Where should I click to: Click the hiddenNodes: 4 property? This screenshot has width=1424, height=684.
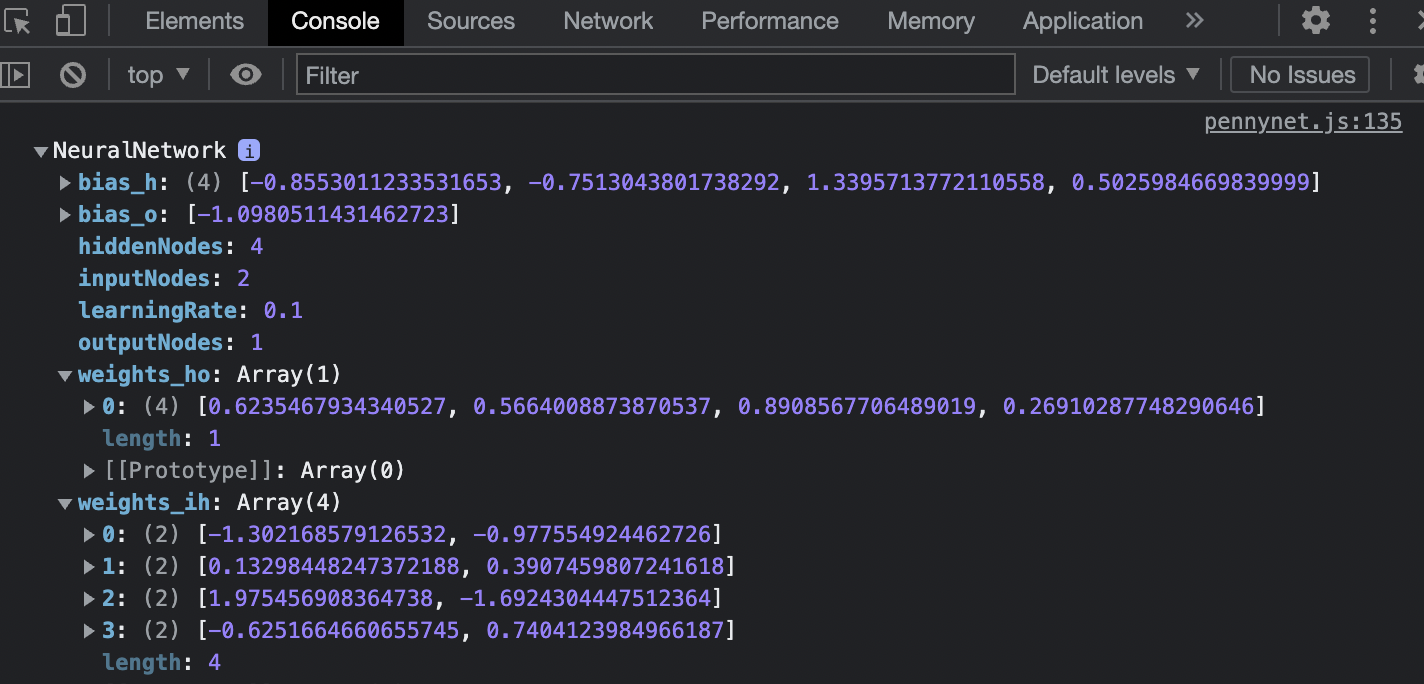coord(171,246)
